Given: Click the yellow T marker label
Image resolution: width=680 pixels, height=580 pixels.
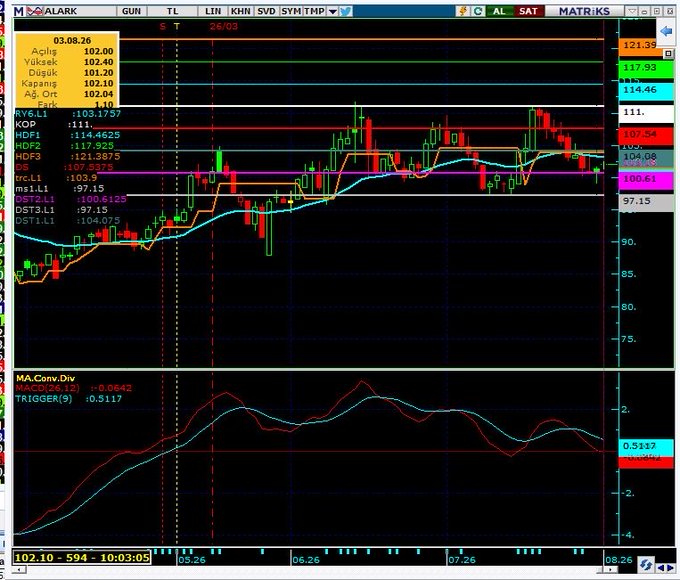Looking at the screenshot, I should pos(177,26).
